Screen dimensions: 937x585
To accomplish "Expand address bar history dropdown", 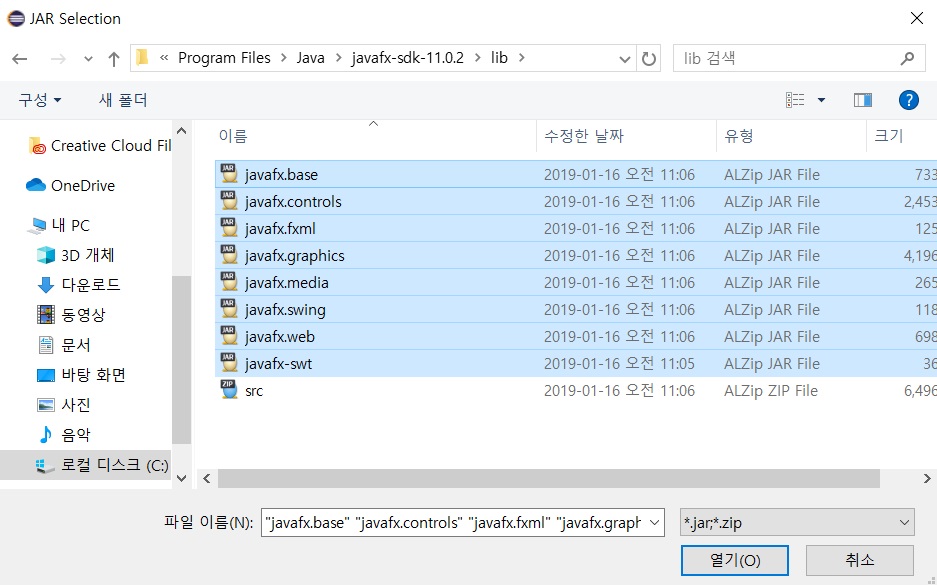I will click(624, 59).
